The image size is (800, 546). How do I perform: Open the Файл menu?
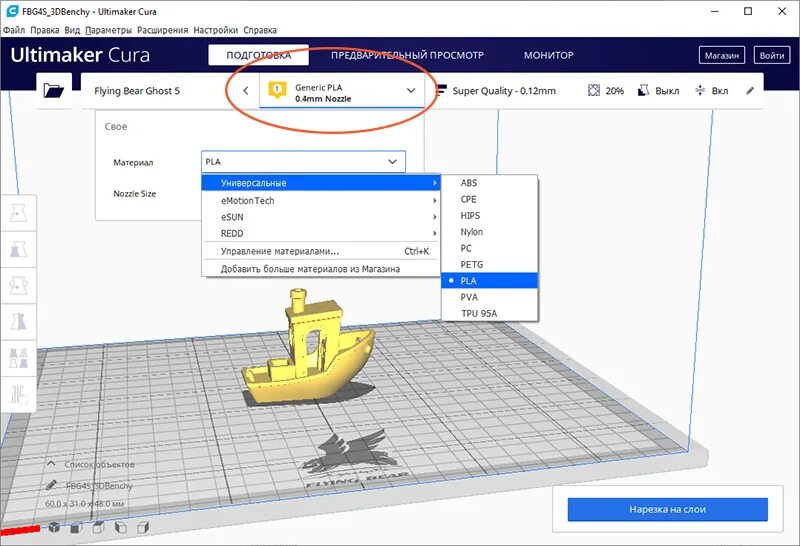point(14,30)
